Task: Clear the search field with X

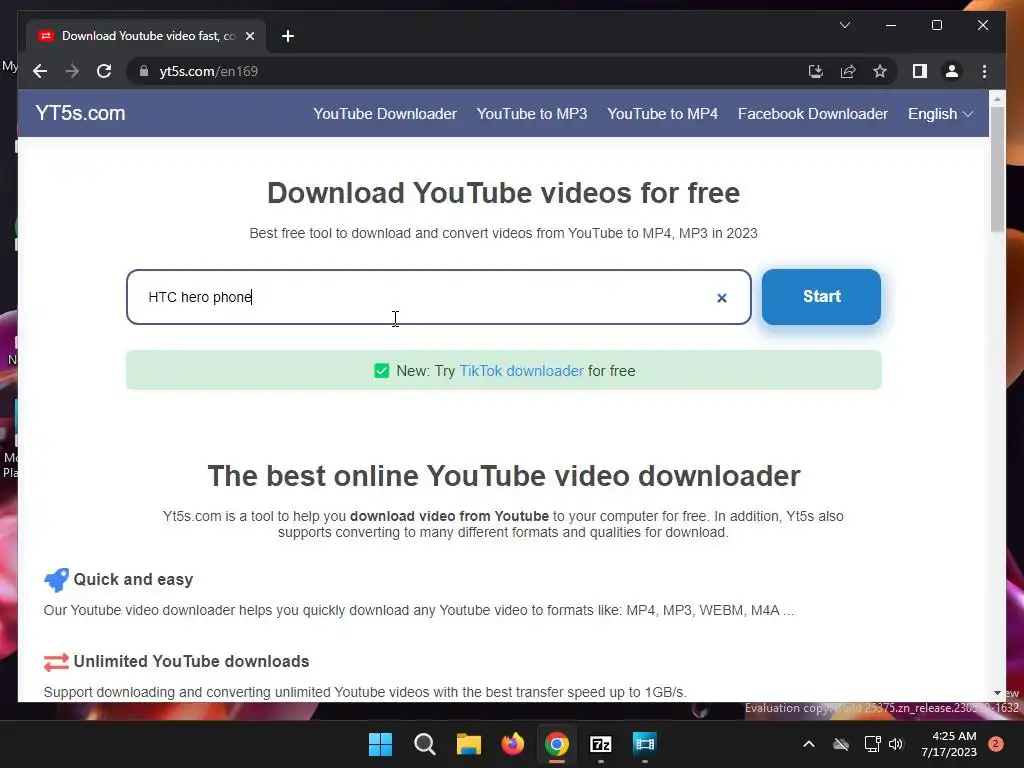Action: coord(722,298)
